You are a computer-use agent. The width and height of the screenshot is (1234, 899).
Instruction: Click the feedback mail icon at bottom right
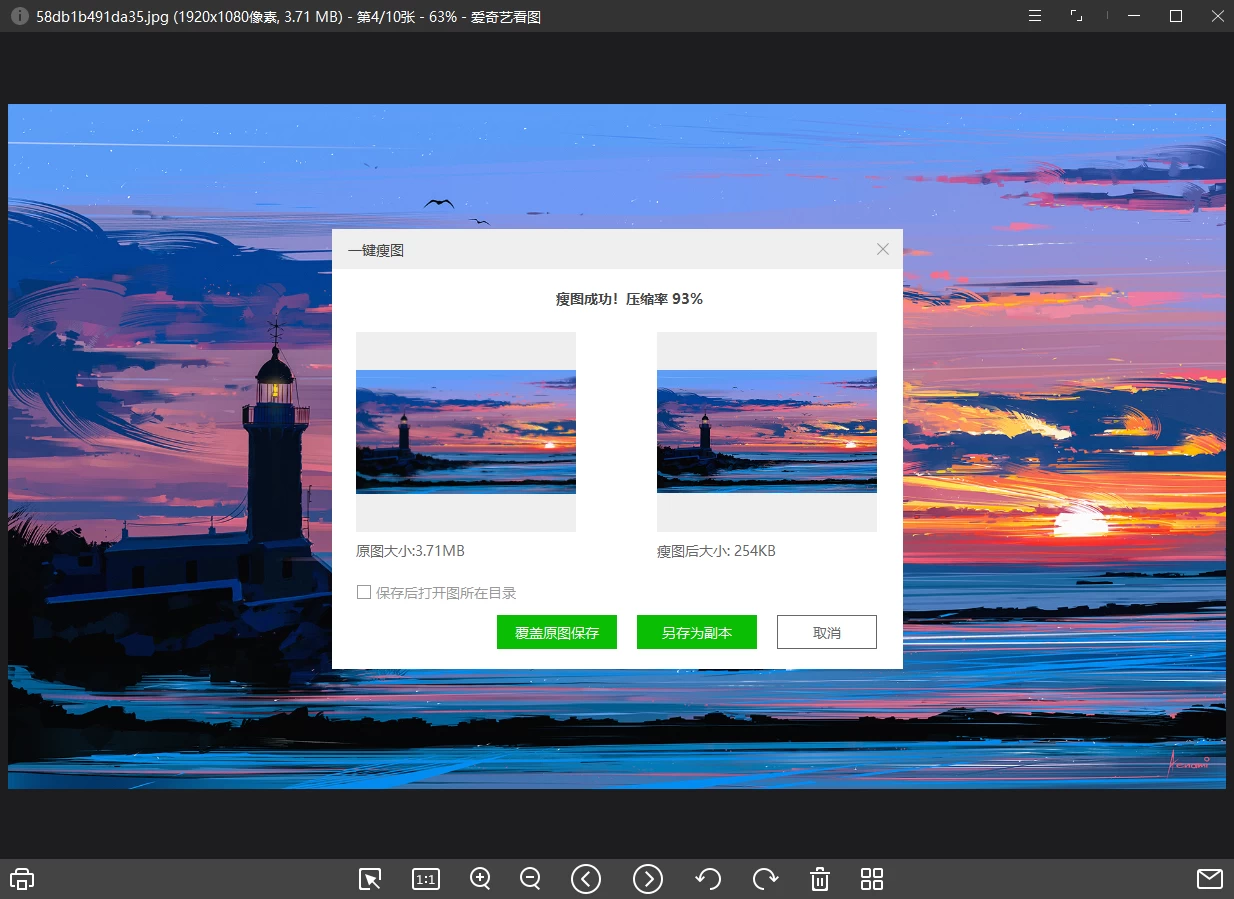(1209, 878)
